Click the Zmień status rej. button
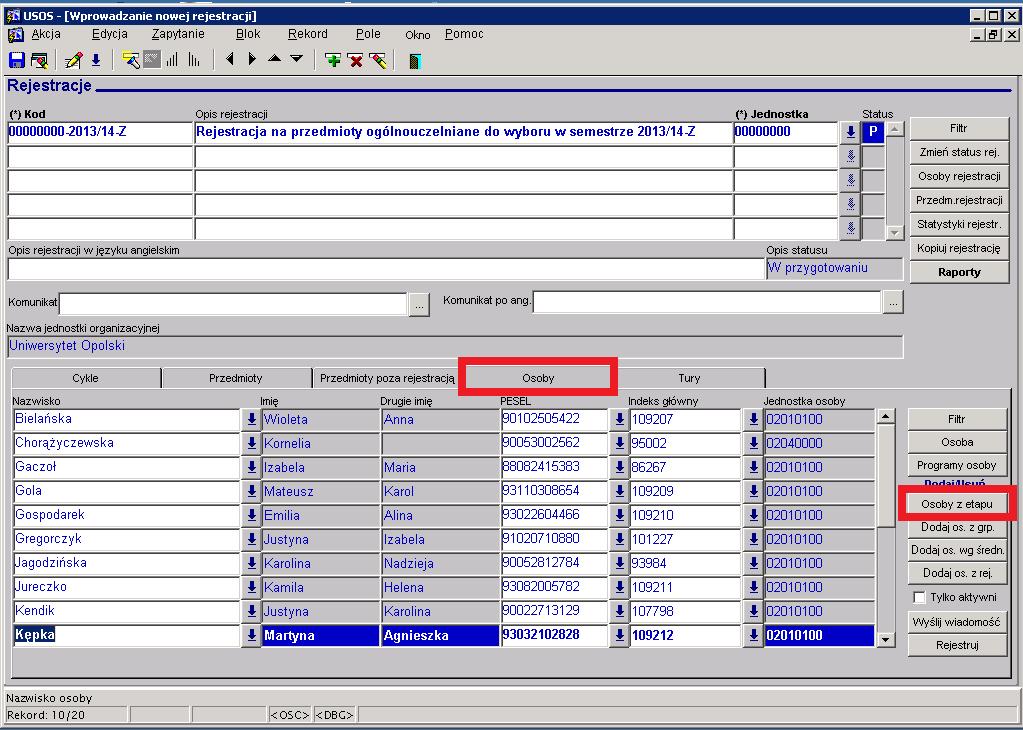The height and width of the screenshot is (730, 1023). coord(958,152)
